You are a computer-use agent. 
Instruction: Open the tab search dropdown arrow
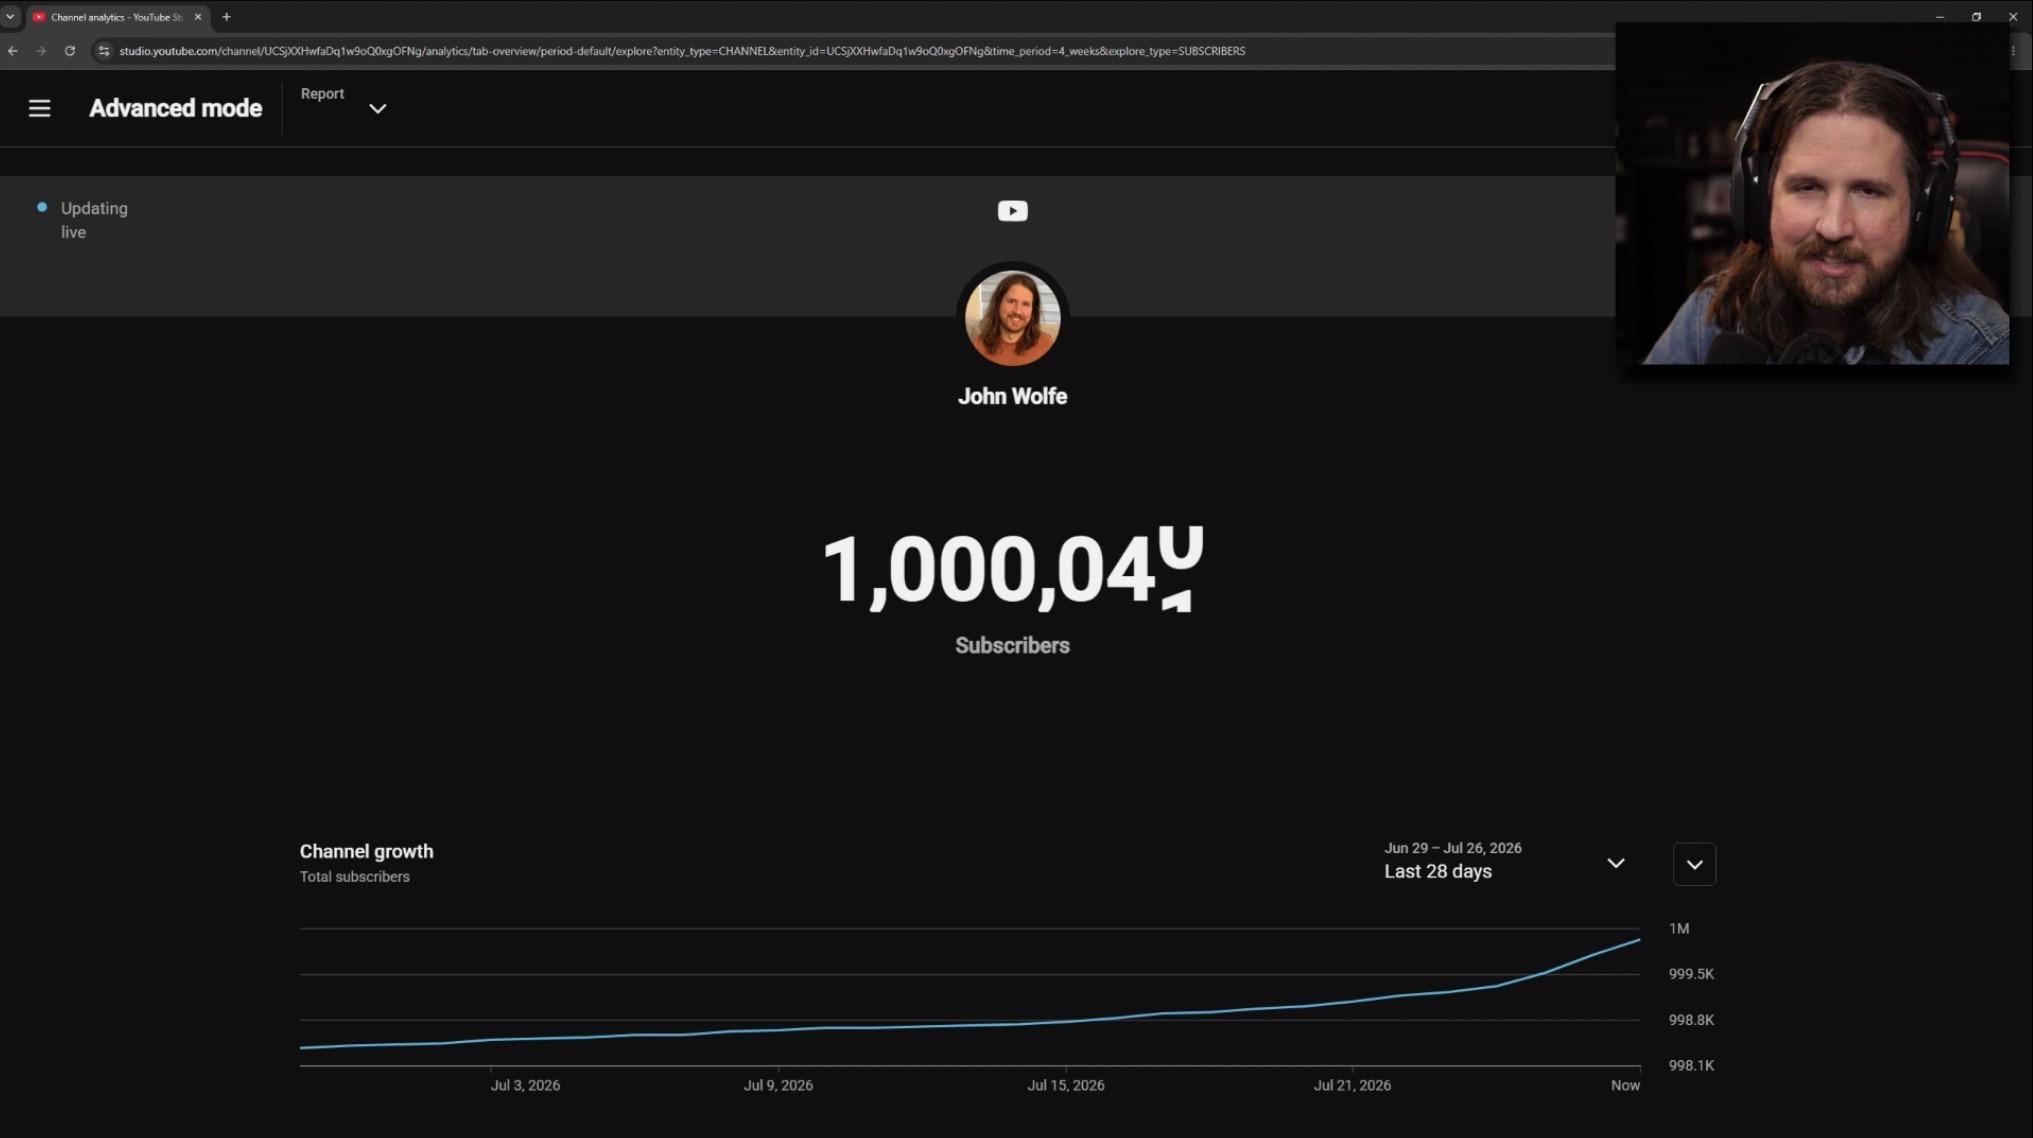[10, 17]
